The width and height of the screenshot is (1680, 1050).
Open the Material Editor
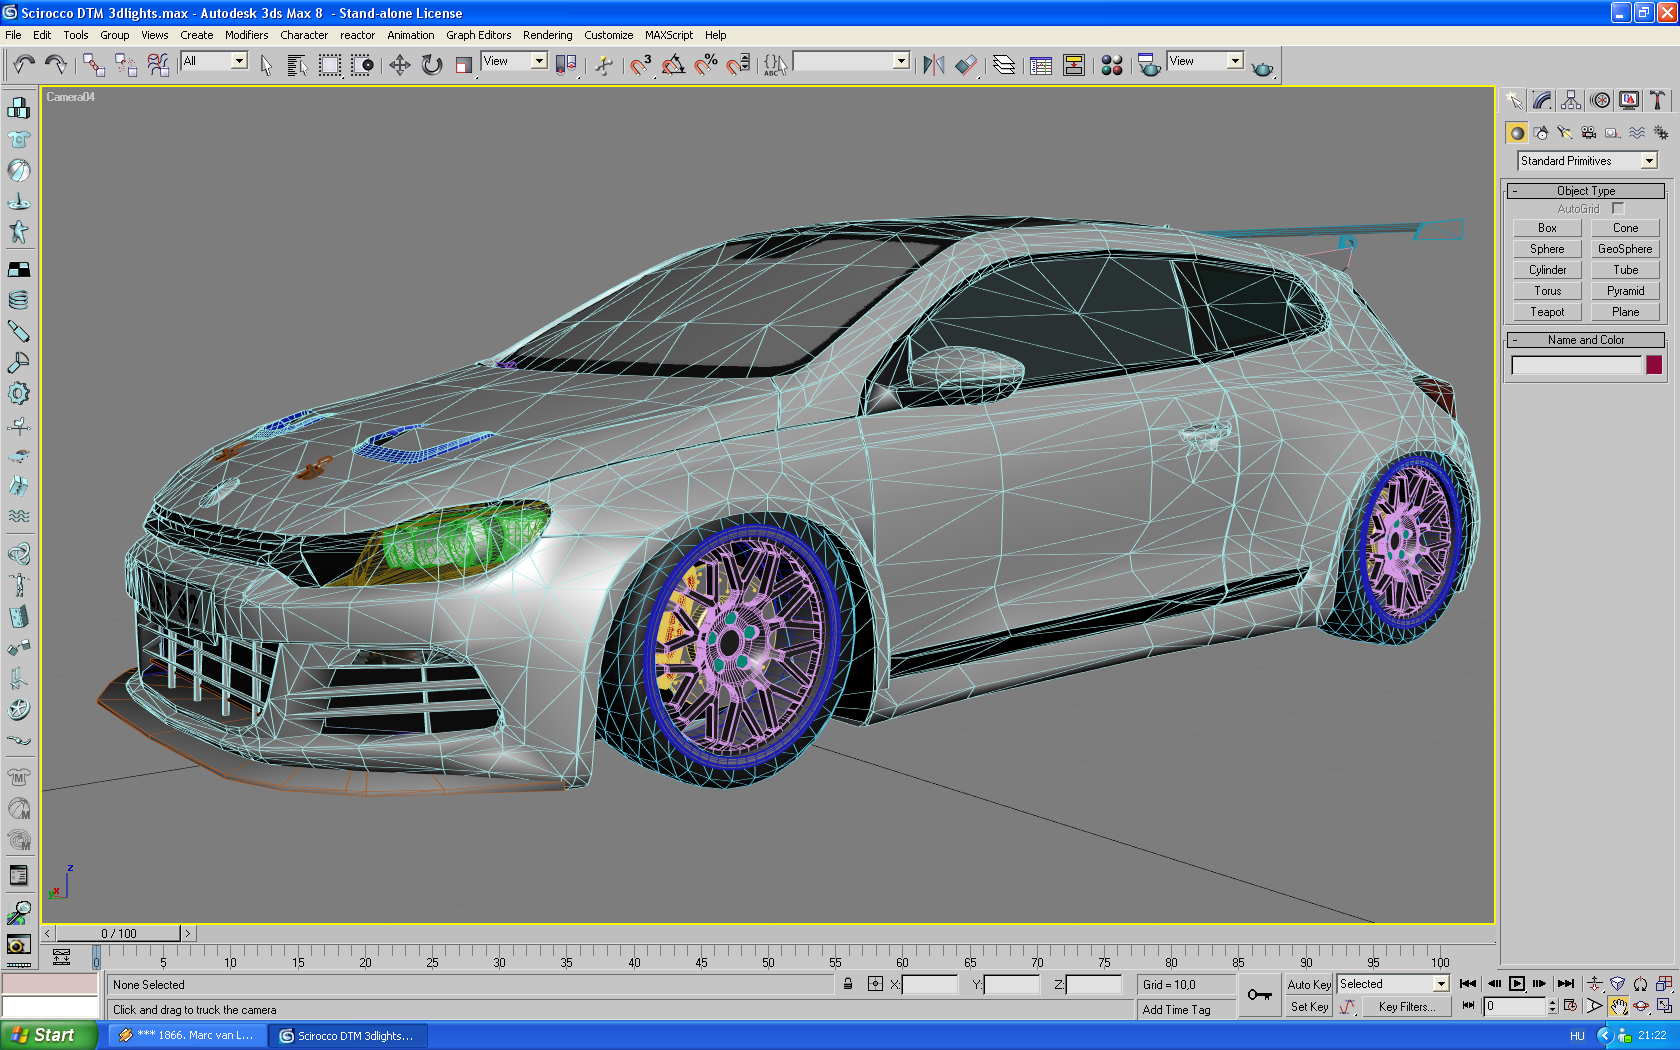(x=1111, y=65)
